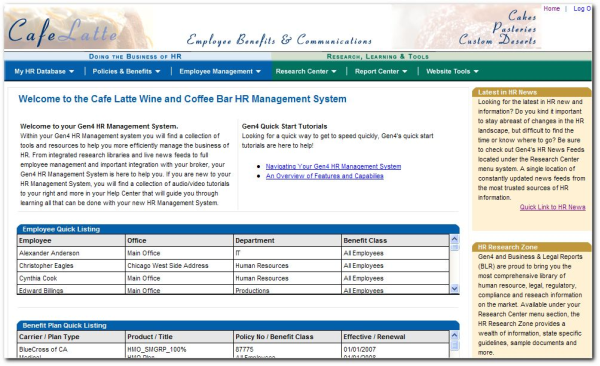Click the Log Out link
Screen dimensions: 600x366
[x=582, y=8]
